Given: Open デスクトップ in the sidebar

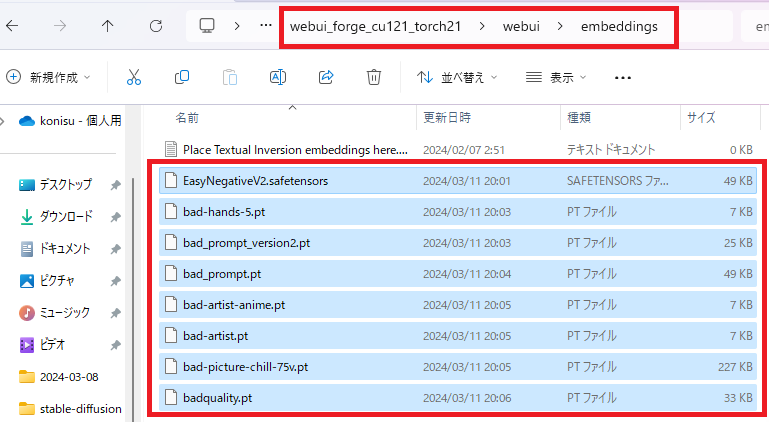Looking at the screenshot, I should 55,185.
